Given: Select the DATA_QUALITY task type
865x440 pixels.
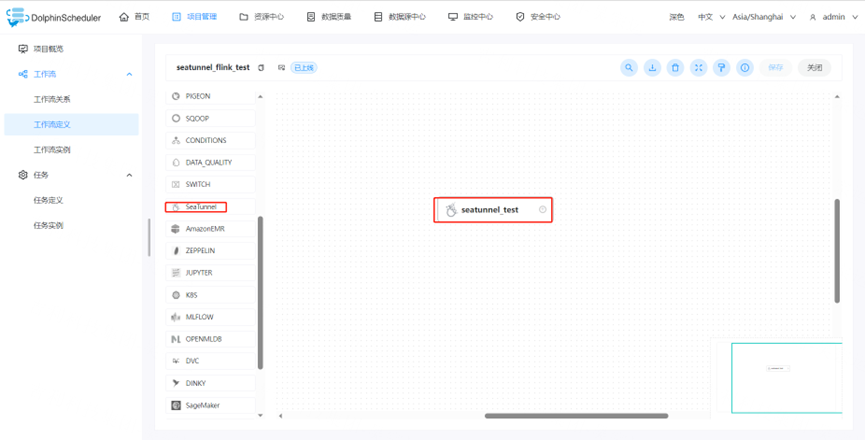Looking at the screenshot, I should (x=210, y=163).
